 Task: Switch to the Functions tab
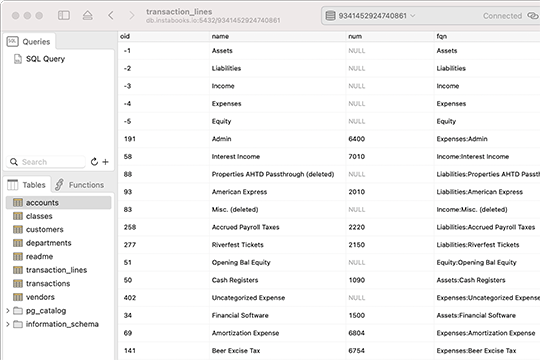[x=80, y=185]
